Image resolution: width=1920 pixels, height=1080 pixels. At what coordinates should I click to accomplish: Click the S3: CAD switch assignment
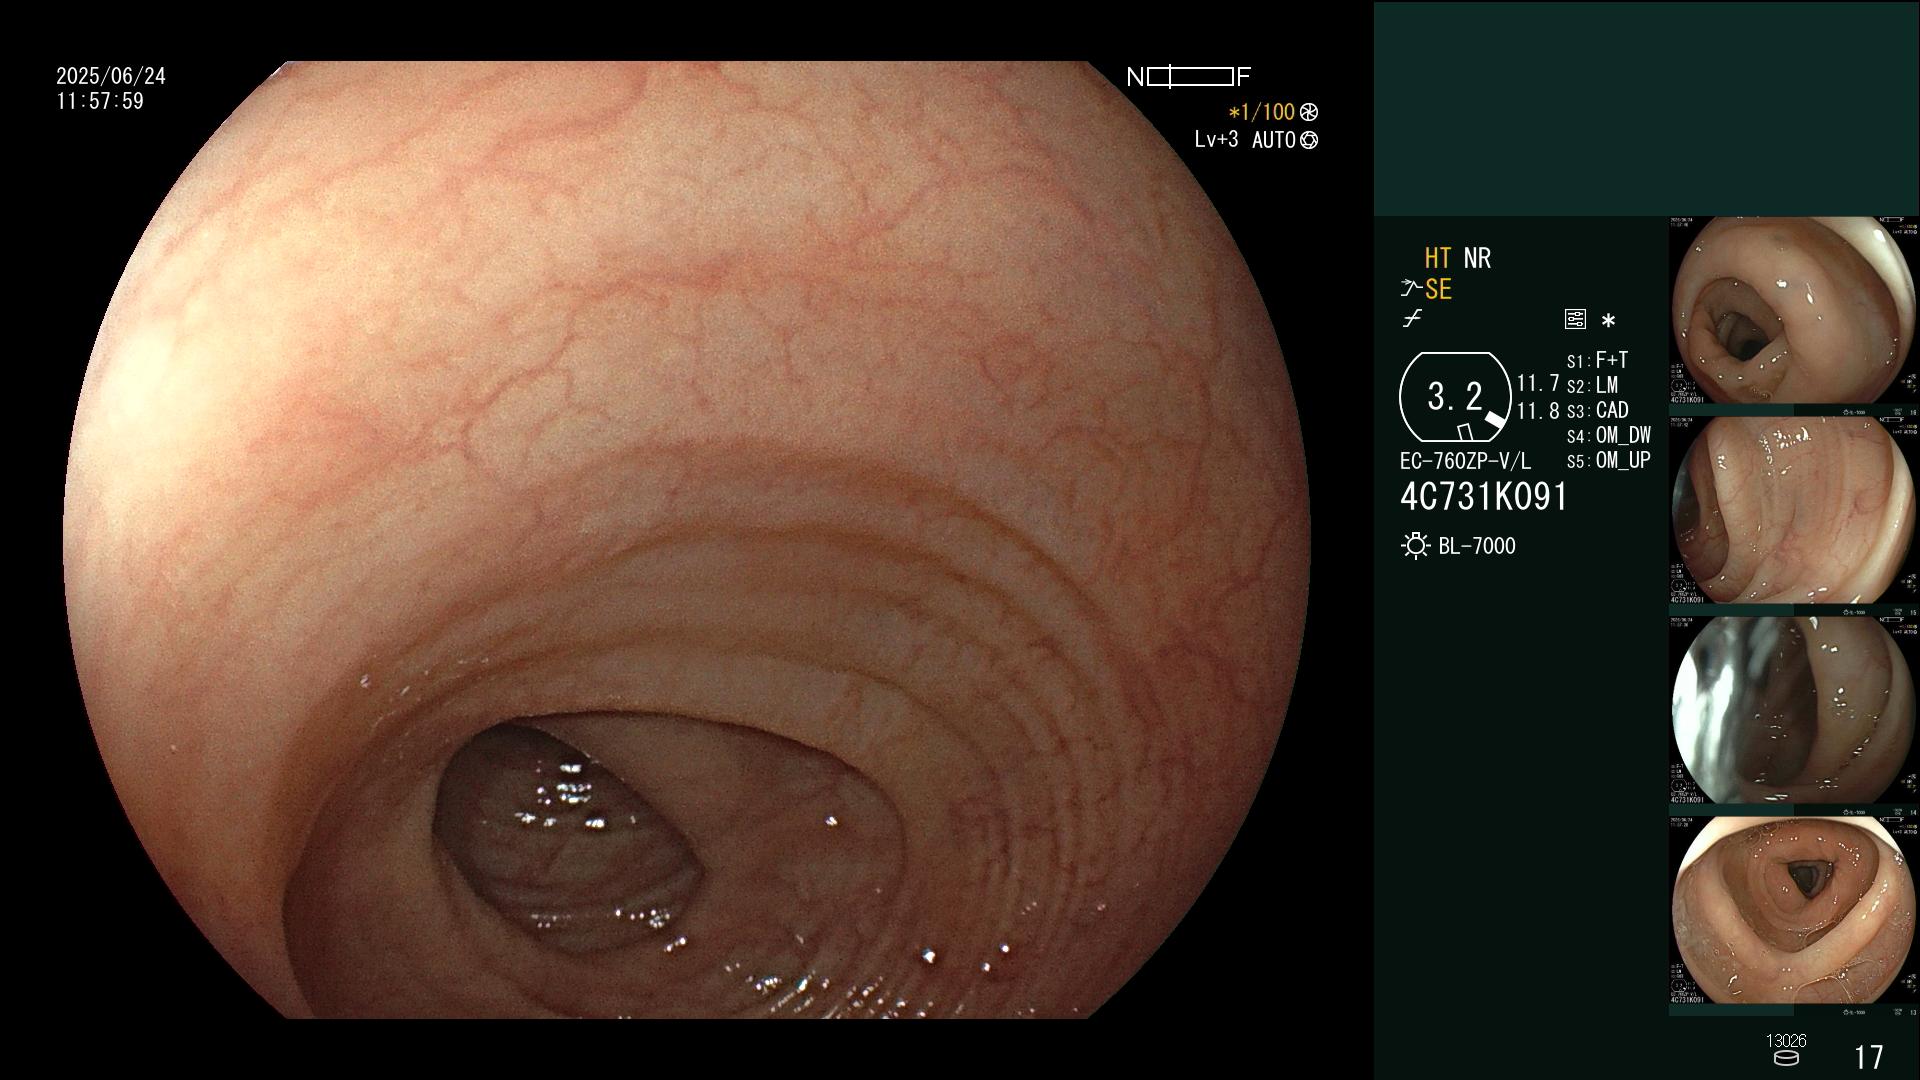tap(1597, 410)
